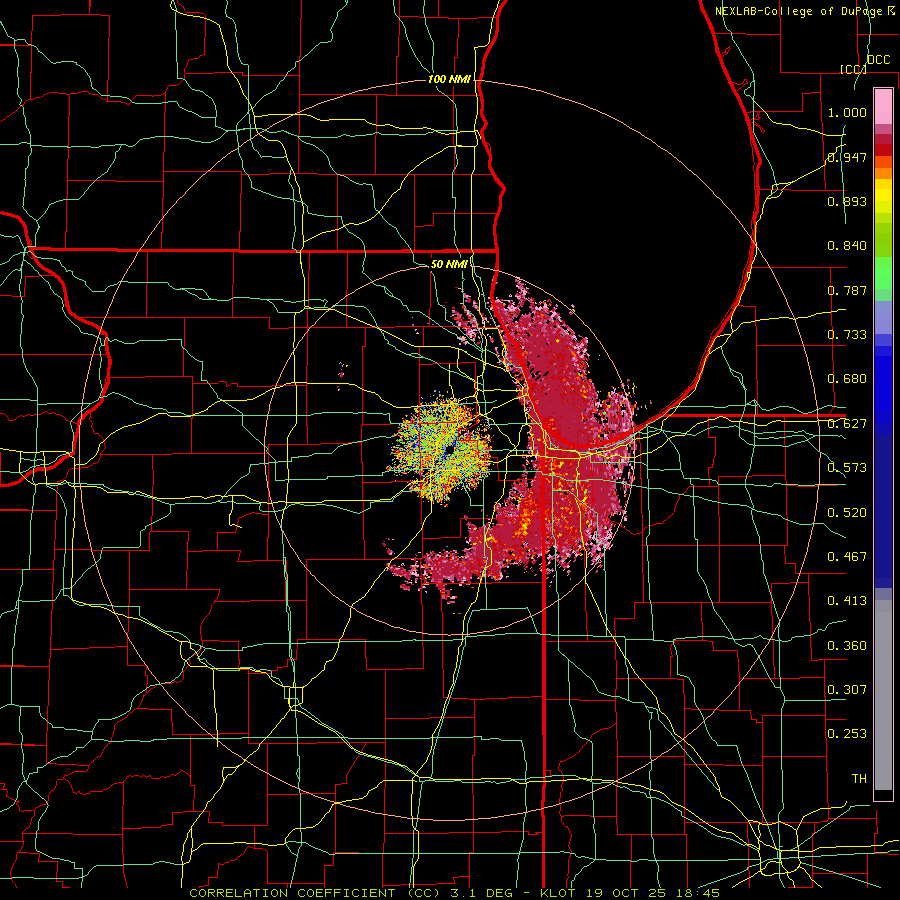Click the pink top segment of the color bar
The height and width of the screenshot is (900, 900).
coord(883,106)
